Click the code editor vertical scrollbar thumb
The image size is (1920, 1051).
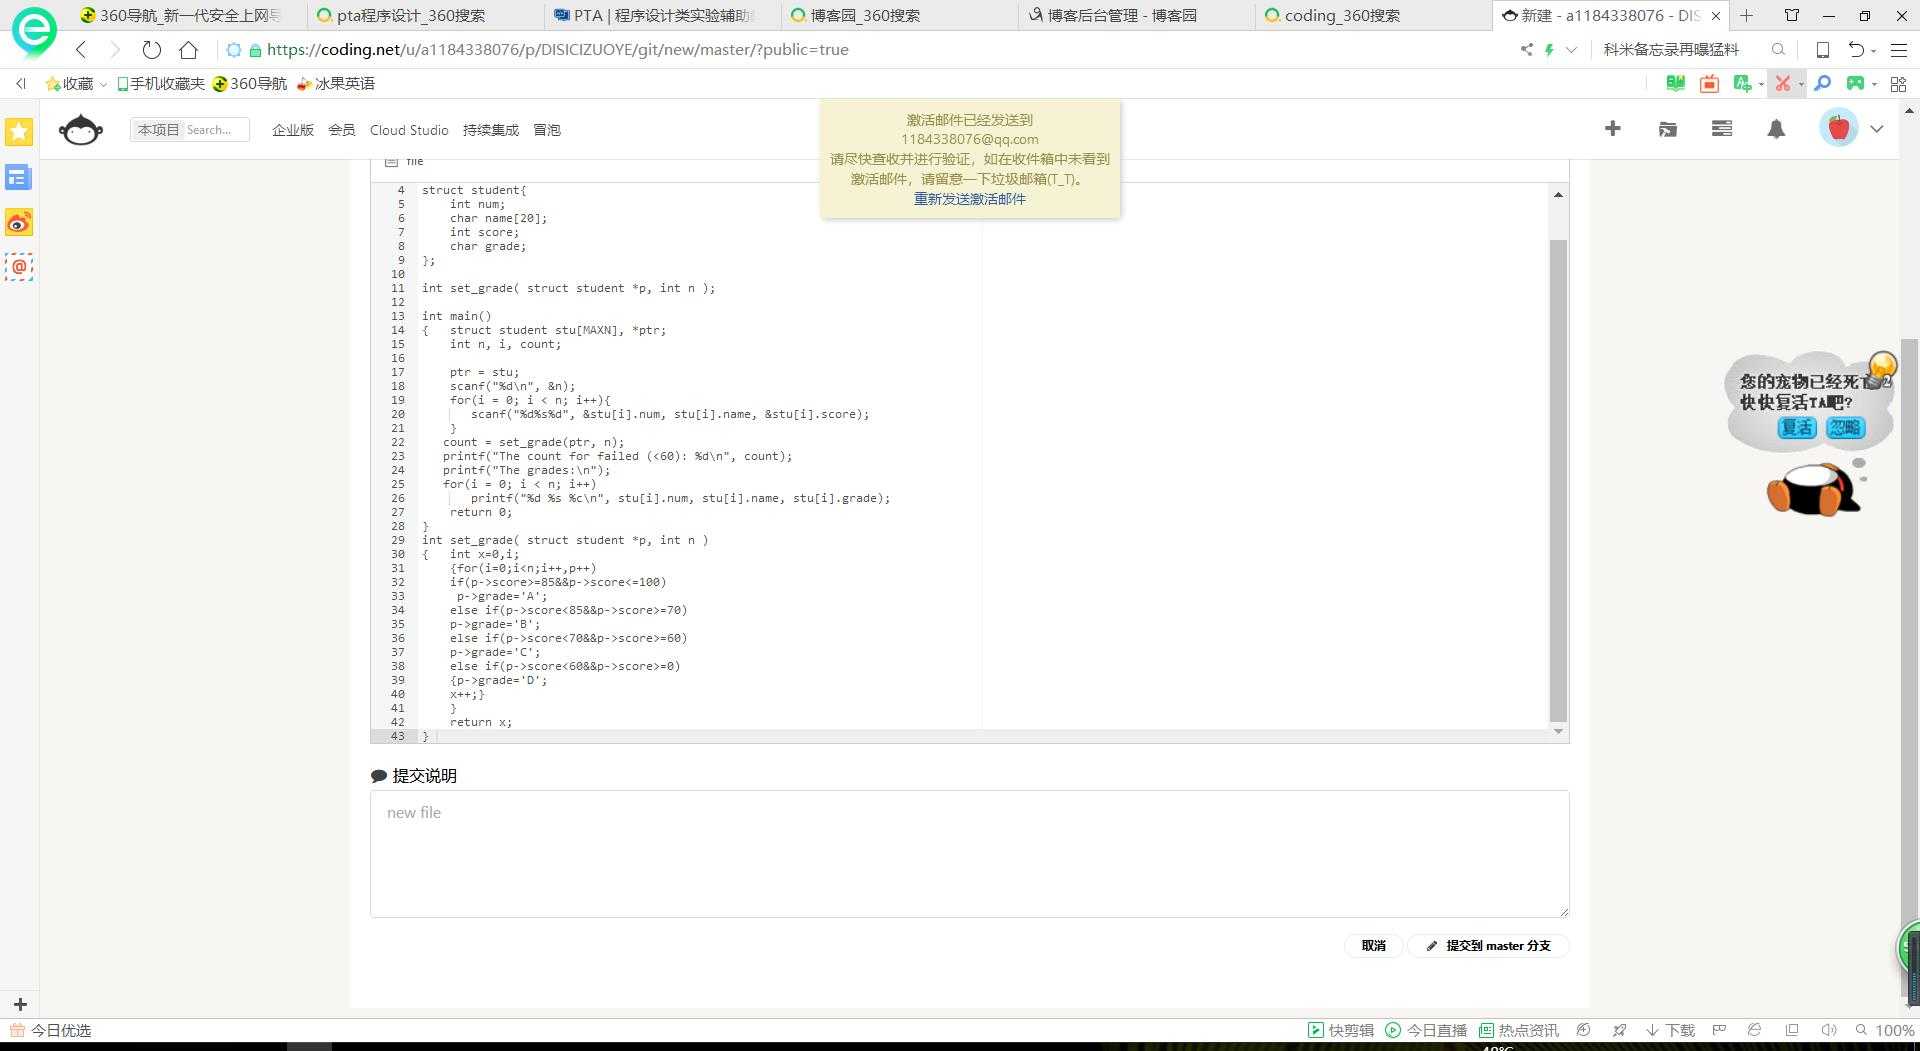point(1558,480)
